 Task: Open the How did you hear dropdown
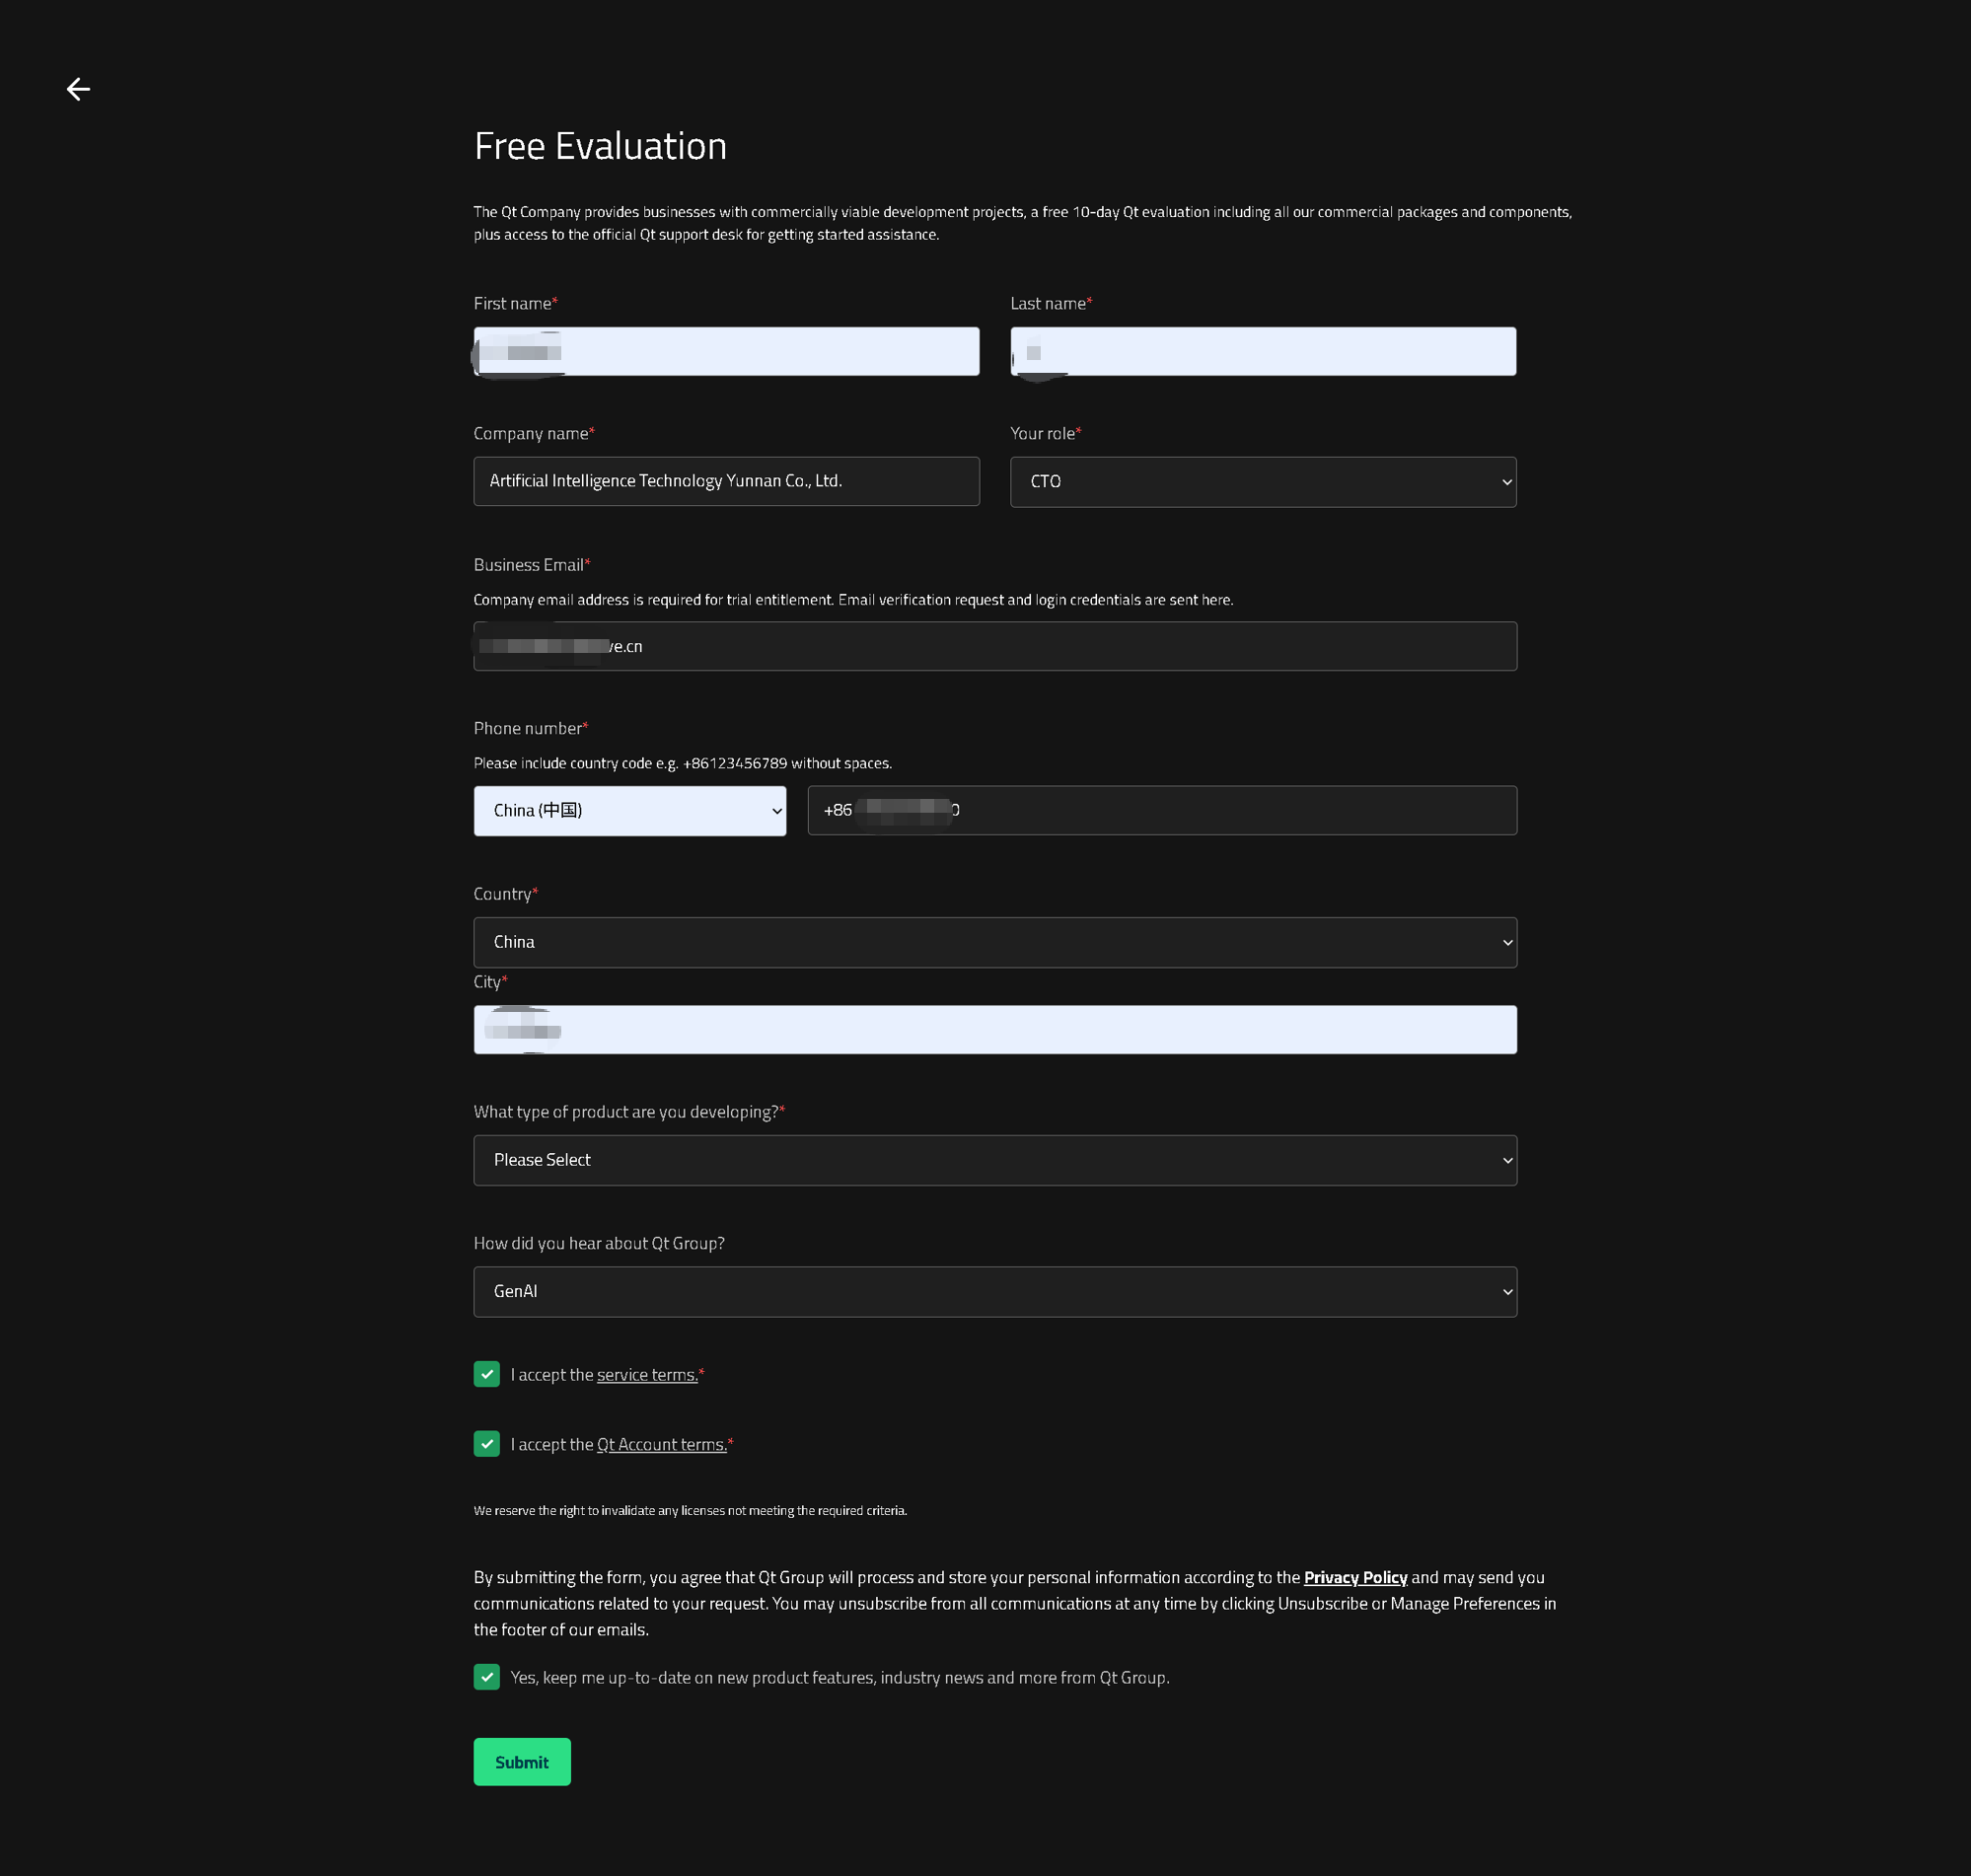coord(994,1292)
